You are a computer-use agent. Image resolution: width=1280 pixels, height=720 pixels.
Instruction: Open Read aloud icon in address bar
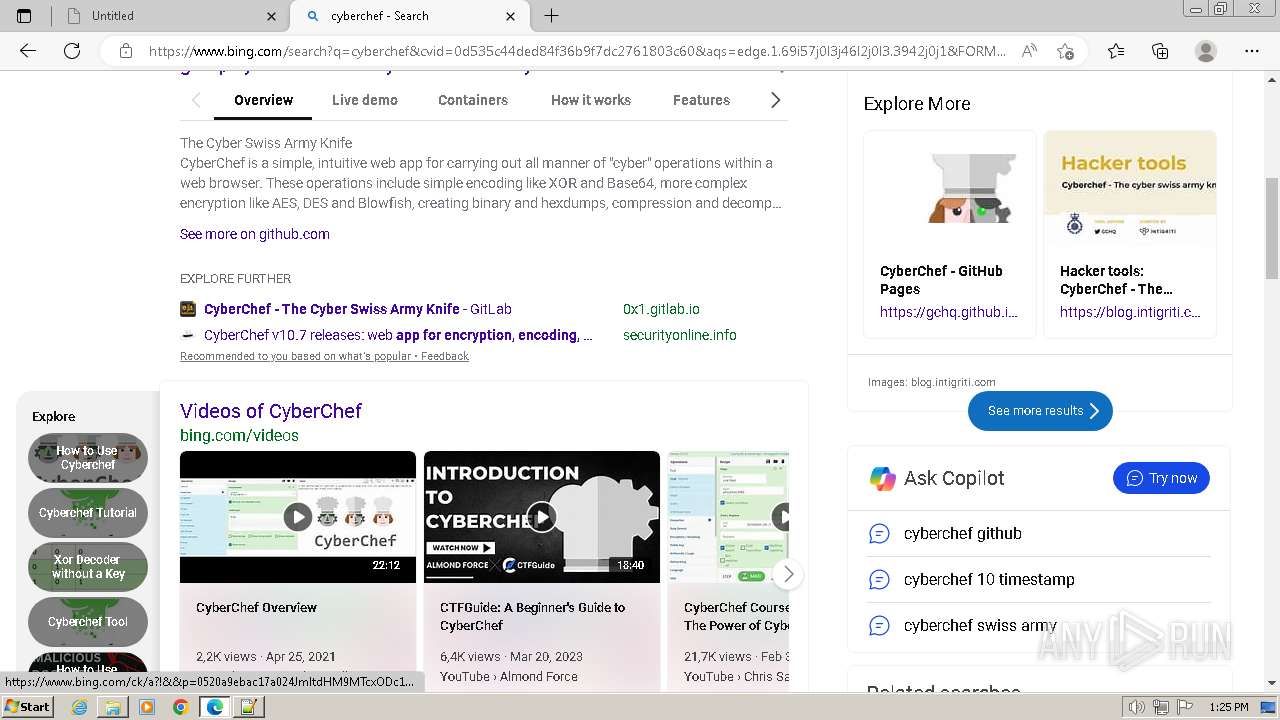(x=1029, y=51)
